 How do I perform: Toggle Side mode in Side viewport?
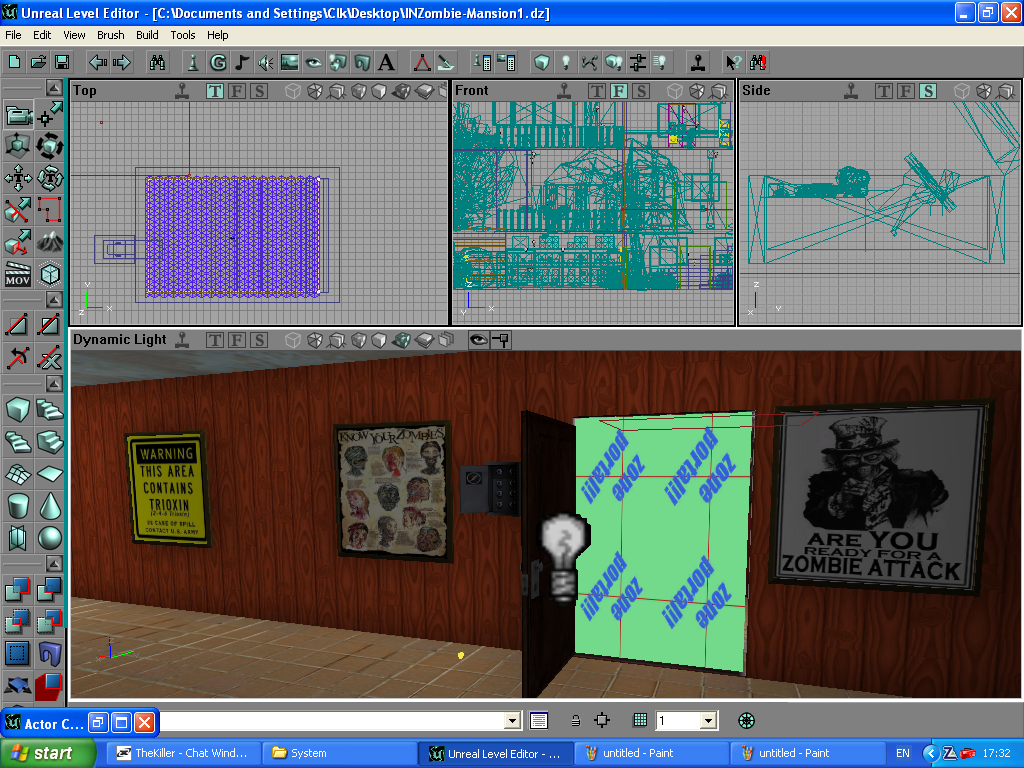pos(928,91)
